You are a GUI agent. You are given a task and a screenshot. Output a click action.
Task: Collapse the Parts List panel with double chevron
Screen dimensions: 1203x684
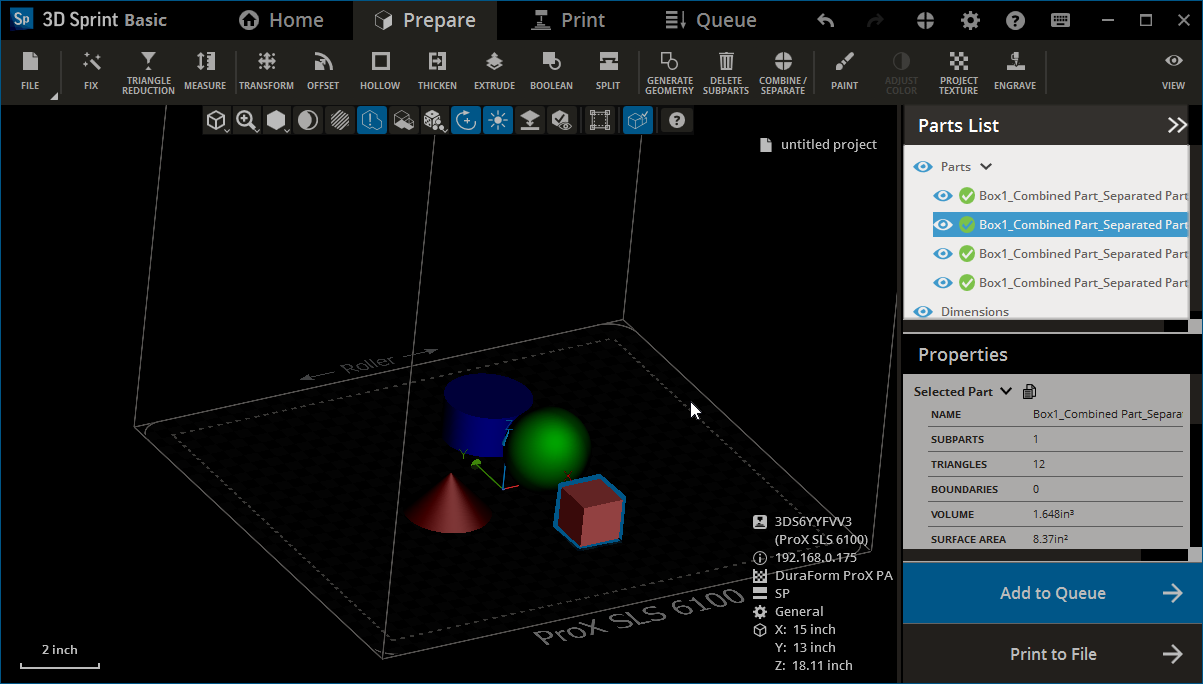(1177, 125)
